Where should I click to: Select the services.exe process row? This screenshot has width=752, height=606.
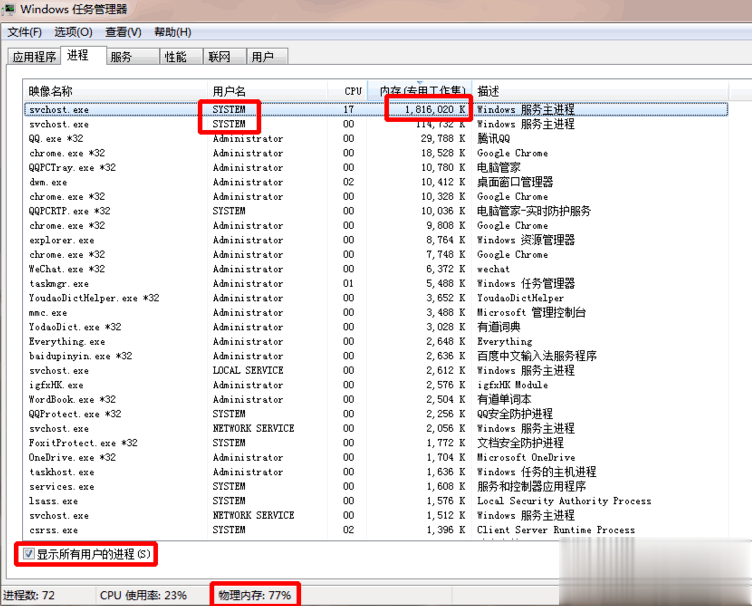(x=376, y=486)
